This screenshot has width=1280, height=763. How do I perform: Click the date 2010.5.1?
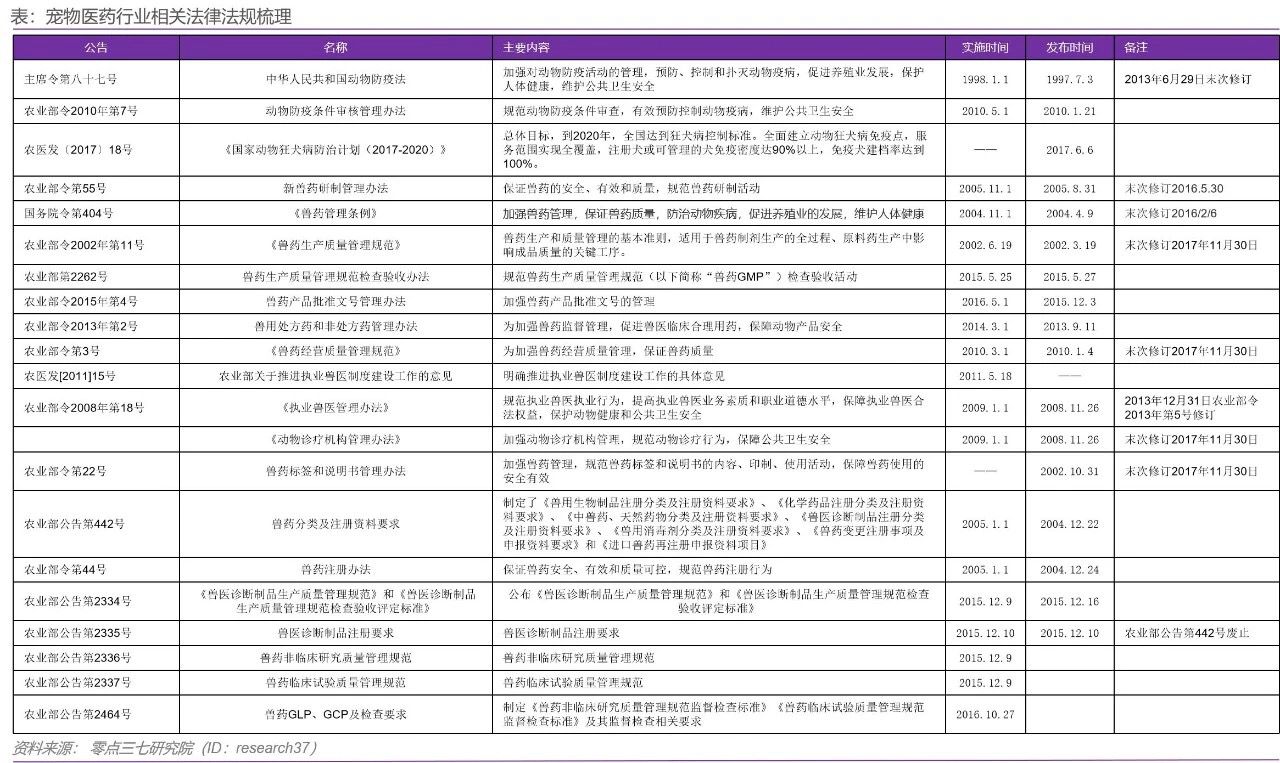tap(985, 111)
